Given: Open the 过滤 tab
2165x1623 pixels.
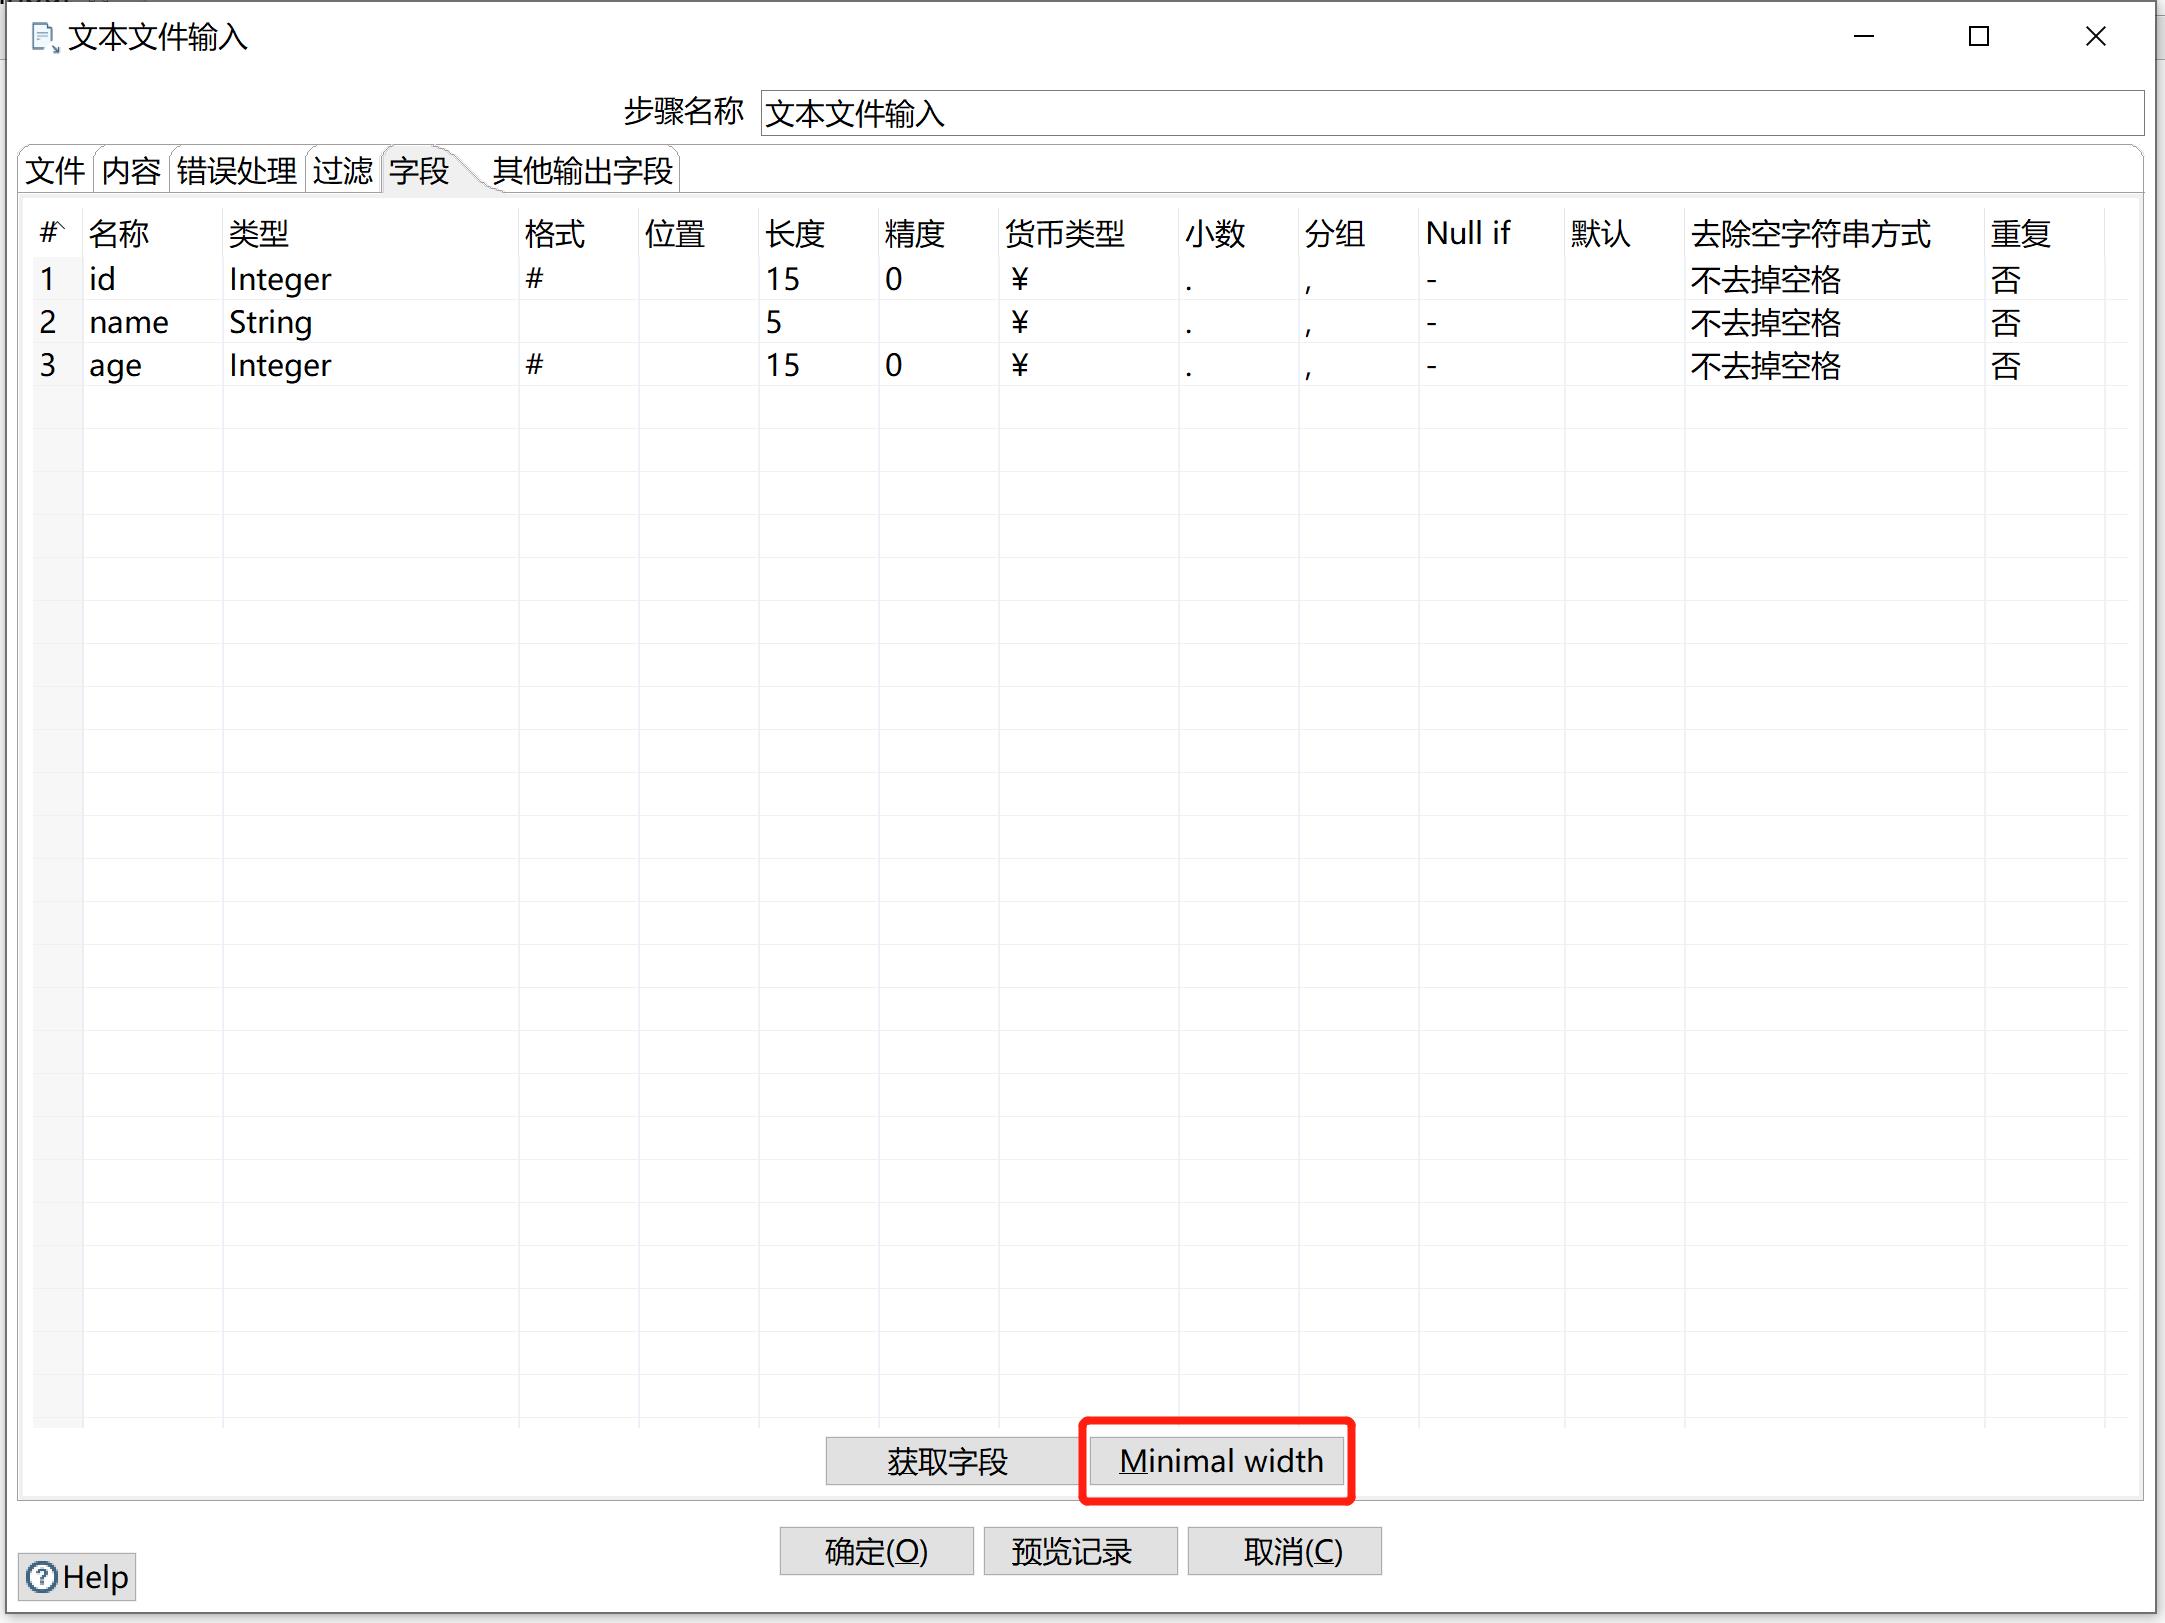Looking at the screenshot, I should 342,171.
